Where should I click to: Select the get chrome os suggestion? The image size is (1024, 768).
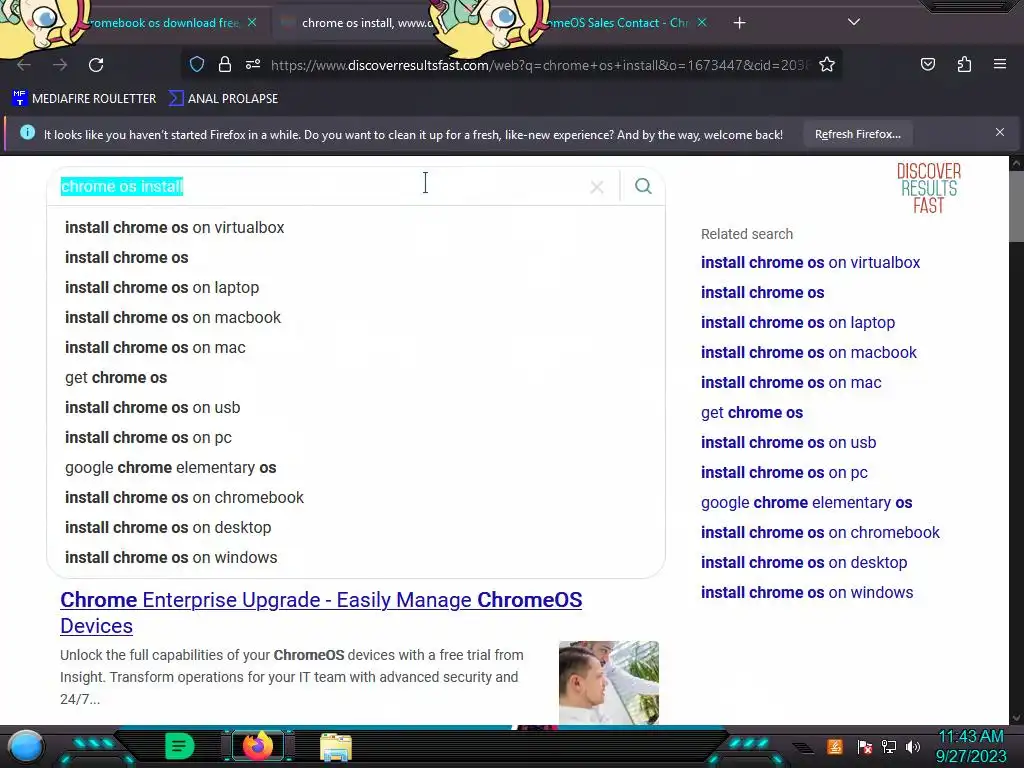[116, 377]
